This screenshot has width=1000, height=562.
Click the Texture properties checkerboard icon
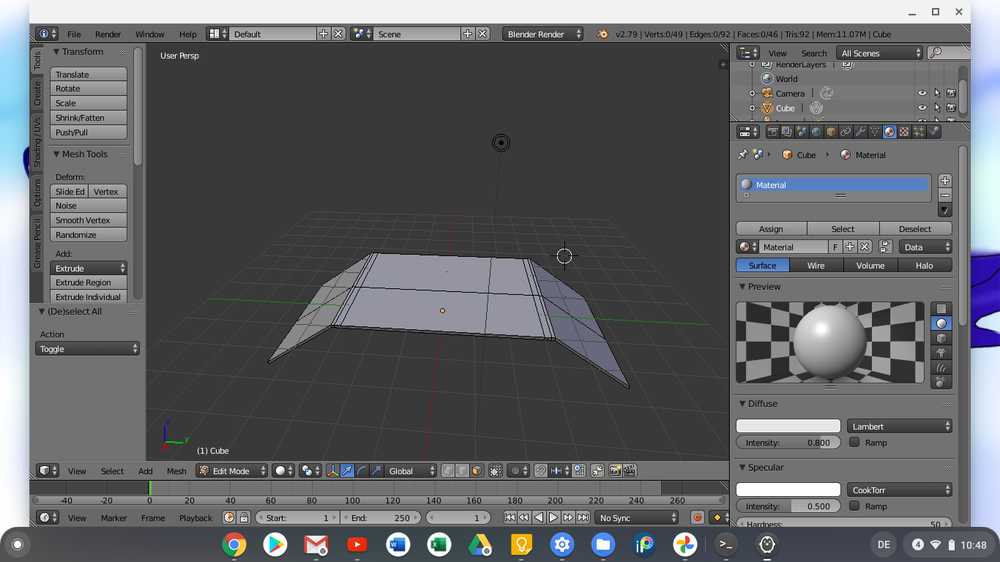904,132
